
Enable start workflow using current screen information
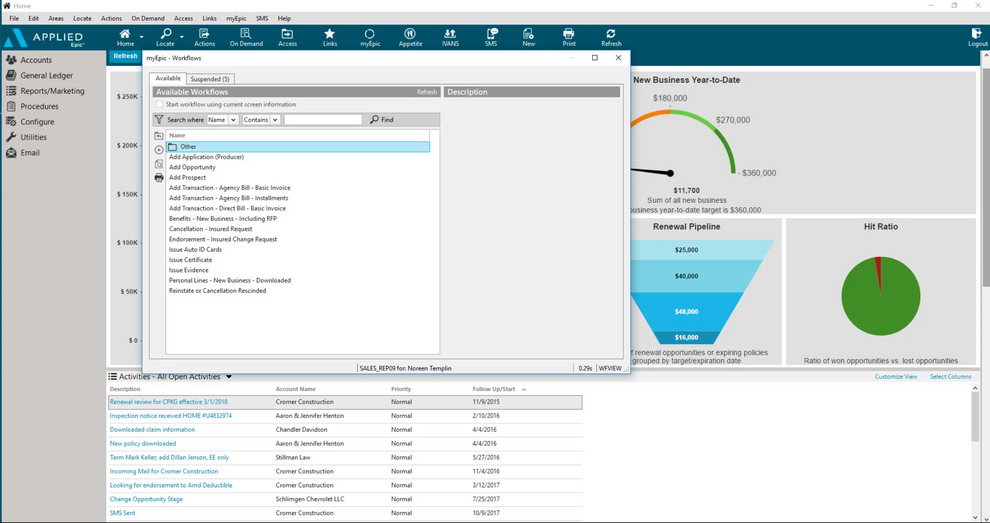[x=161, y=104]
